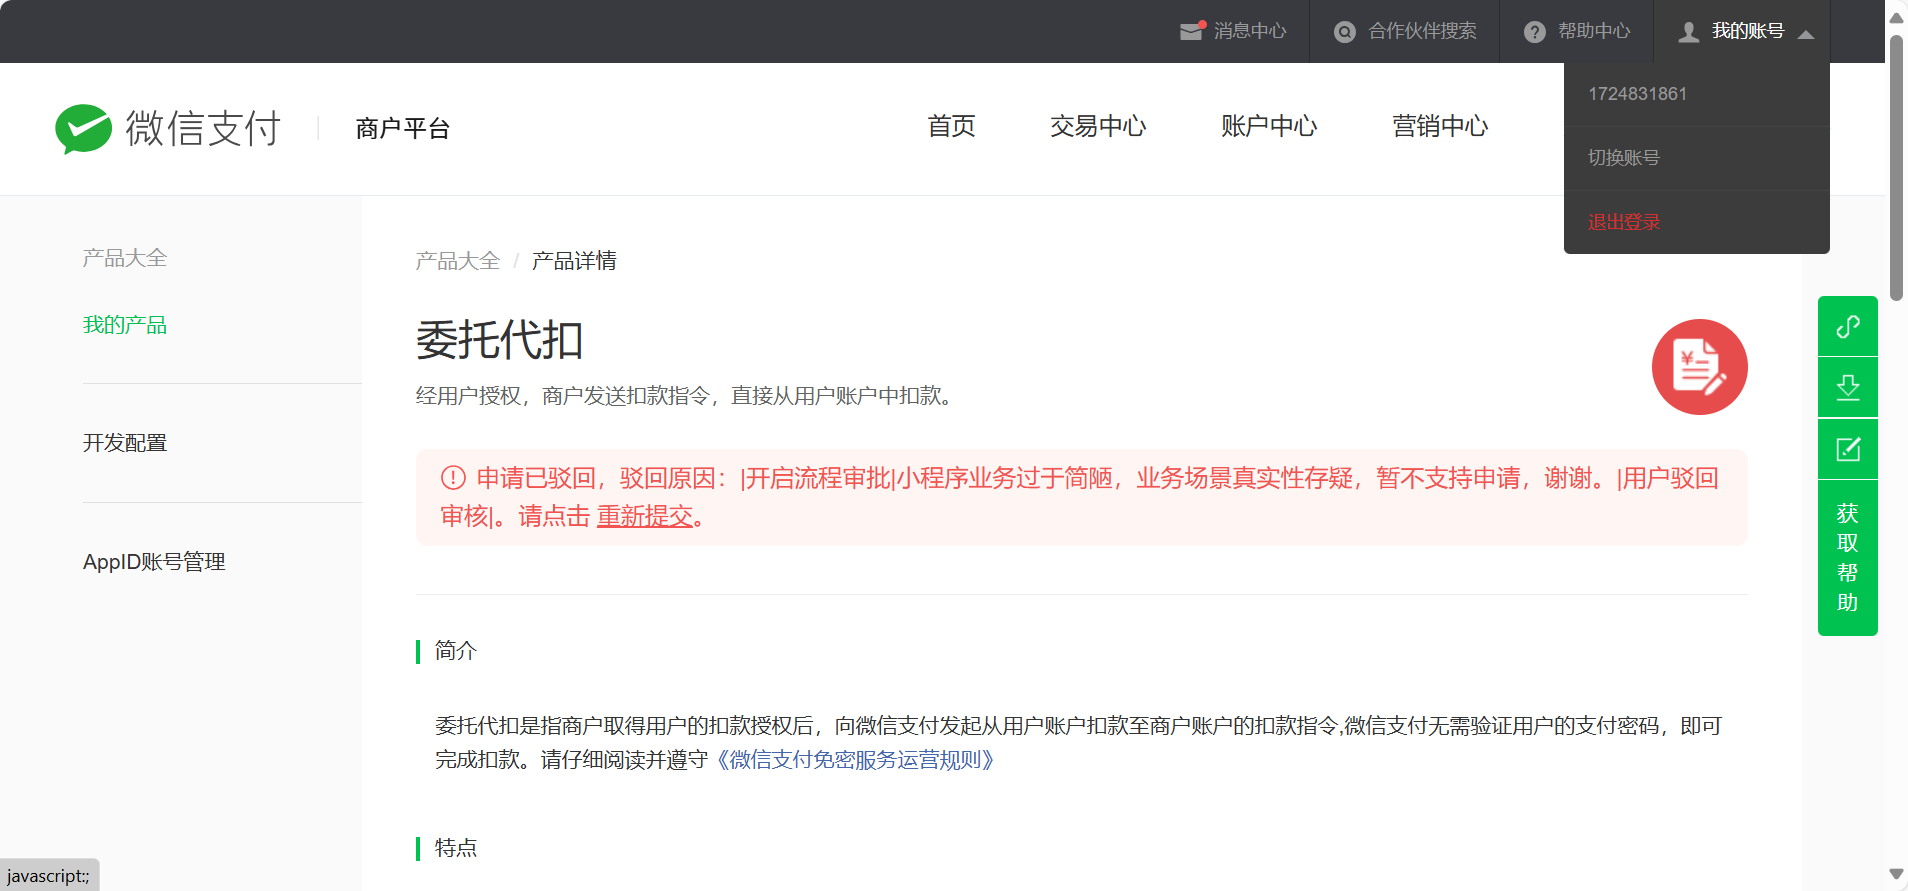1908x891 pixels.
Task: Open the 营销中心 navigation tab
Action: (x=1440, y=126)
